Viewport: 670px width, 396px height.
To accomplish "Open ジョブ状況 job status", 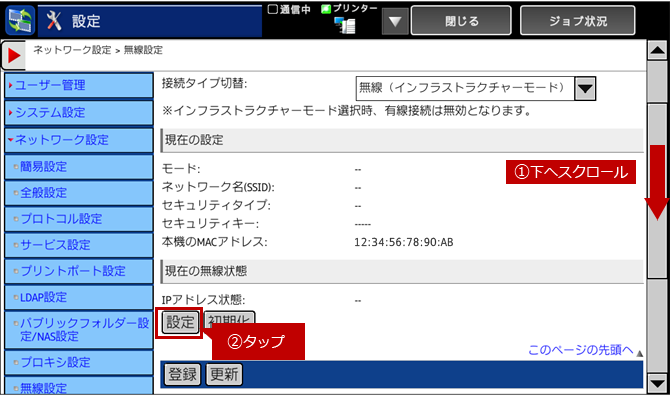I will [578, 21].
